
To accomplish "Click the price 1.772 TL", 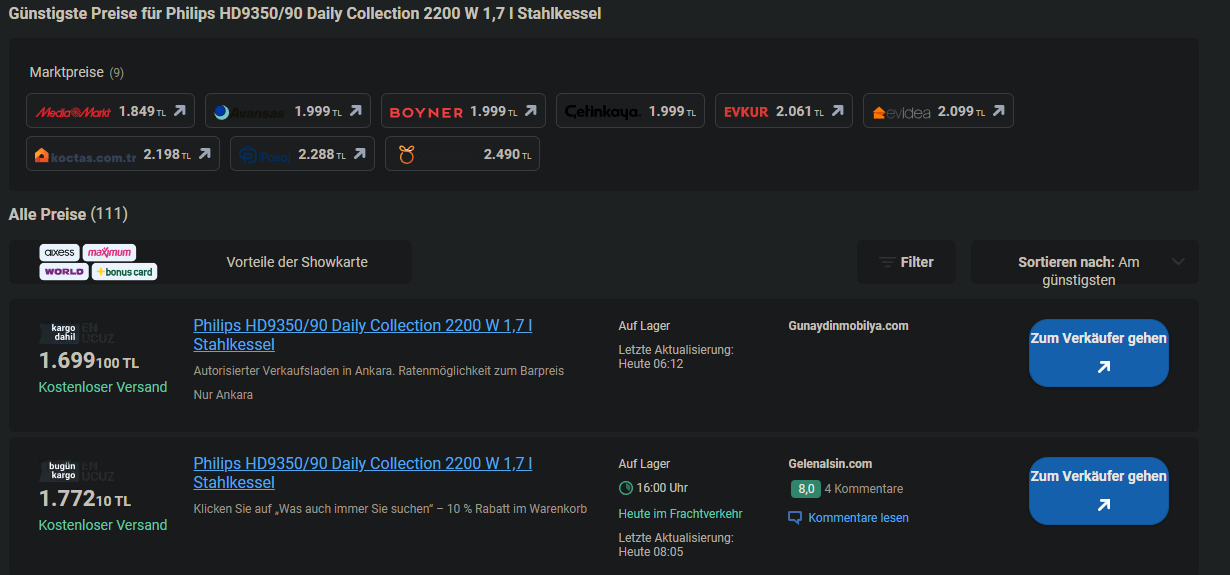I will click(x=84, y=499).
